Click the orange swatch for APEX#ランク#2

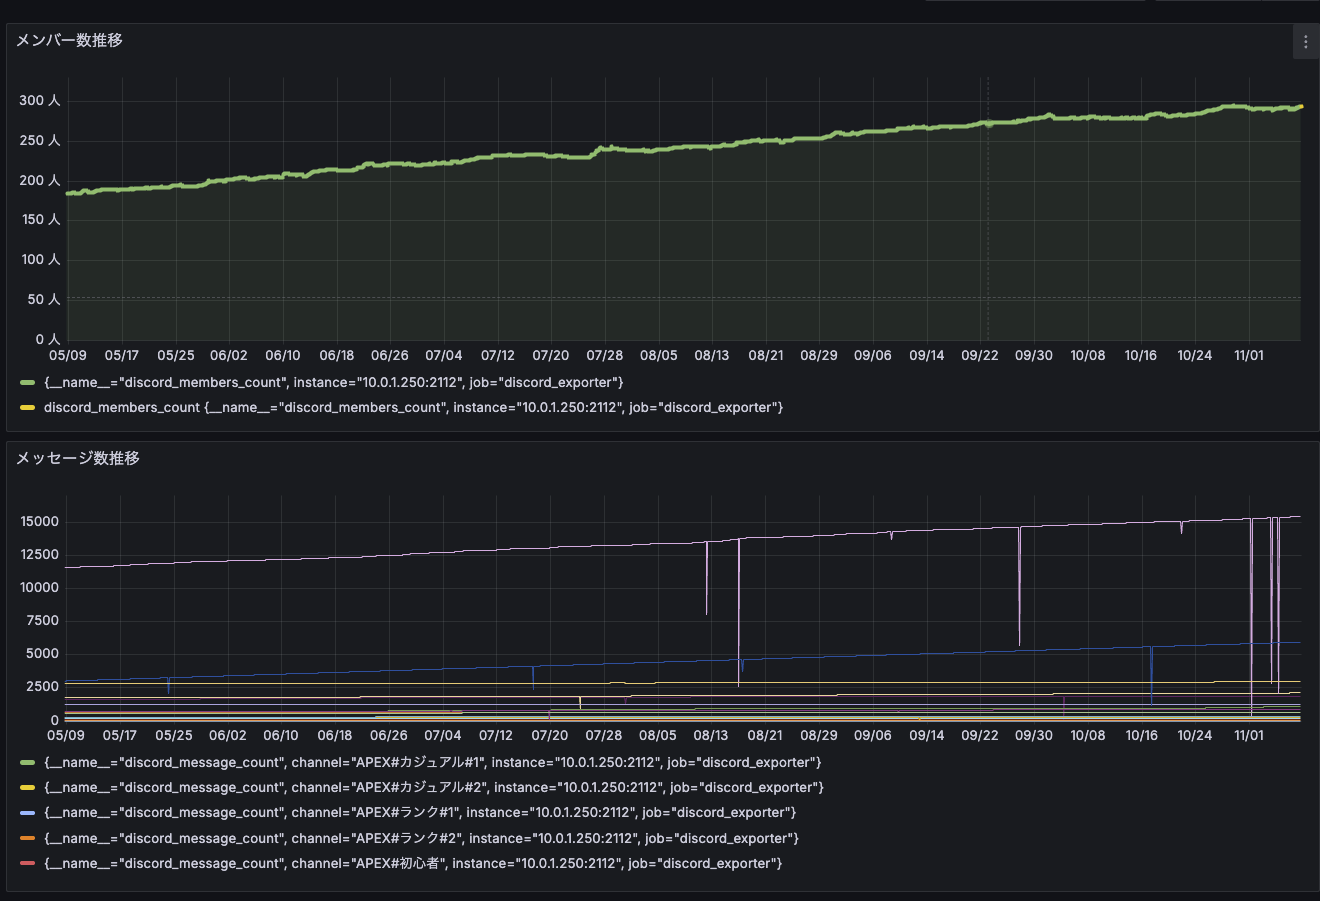(x=27, y=838)
